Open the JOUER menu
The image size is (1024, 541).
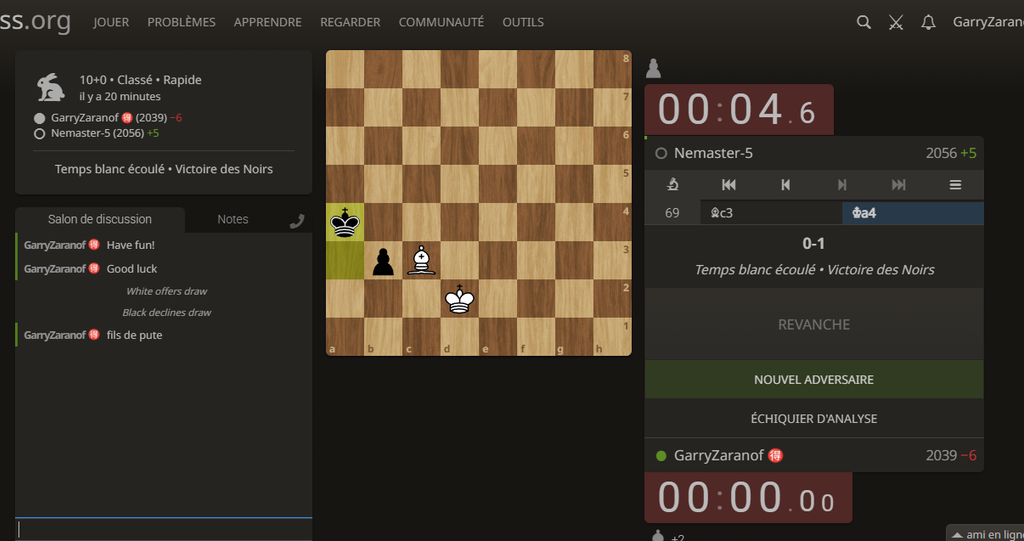(111, 22)
